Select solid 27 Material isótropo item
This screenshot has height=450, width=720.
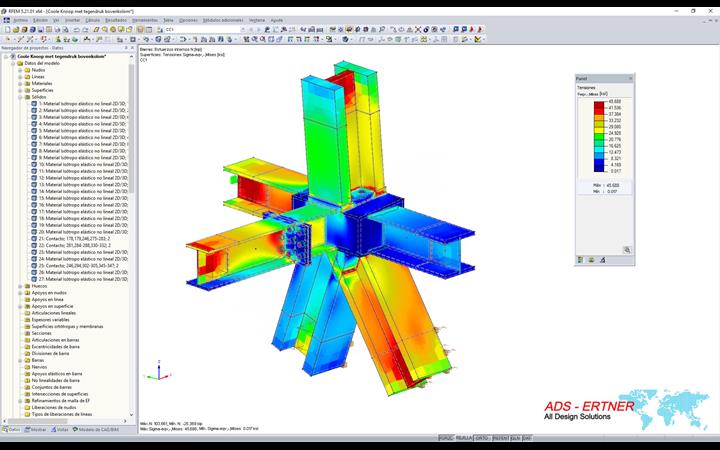click(80, 279)
